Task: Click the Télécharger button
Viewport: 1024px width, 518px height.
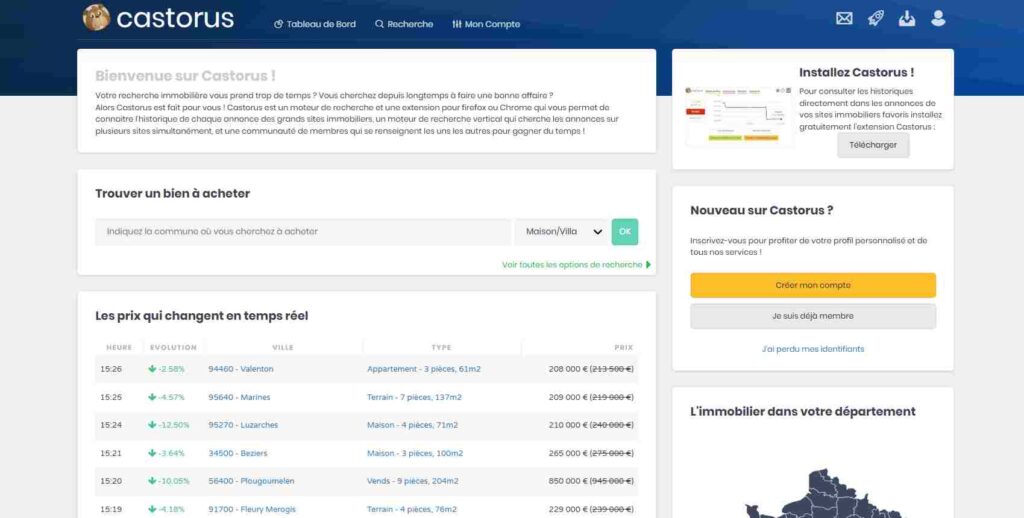Action: pyautogui.click(x=873, y=145)
